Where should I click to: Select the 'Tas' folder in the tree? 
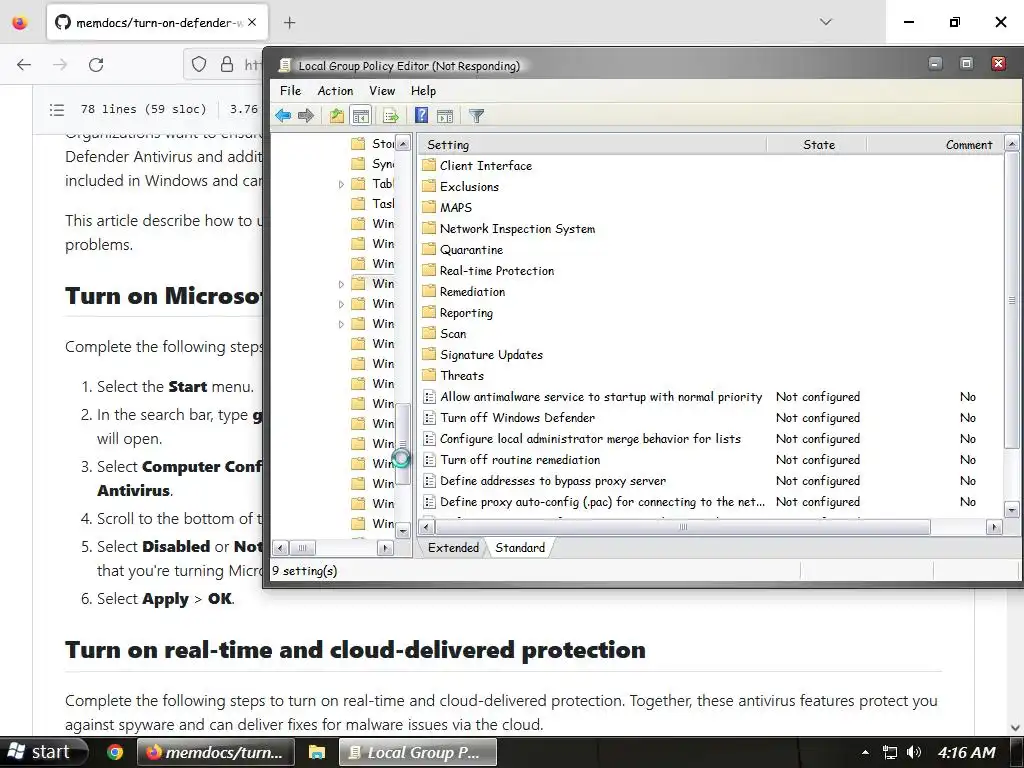(x=372, y=204)
